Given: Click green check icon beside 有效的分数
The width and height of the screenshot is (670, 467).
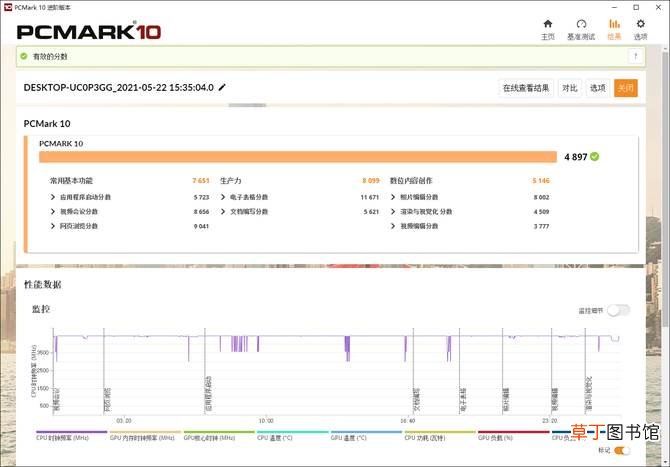Looking at the screenshot, I should [x=24, y=56].
